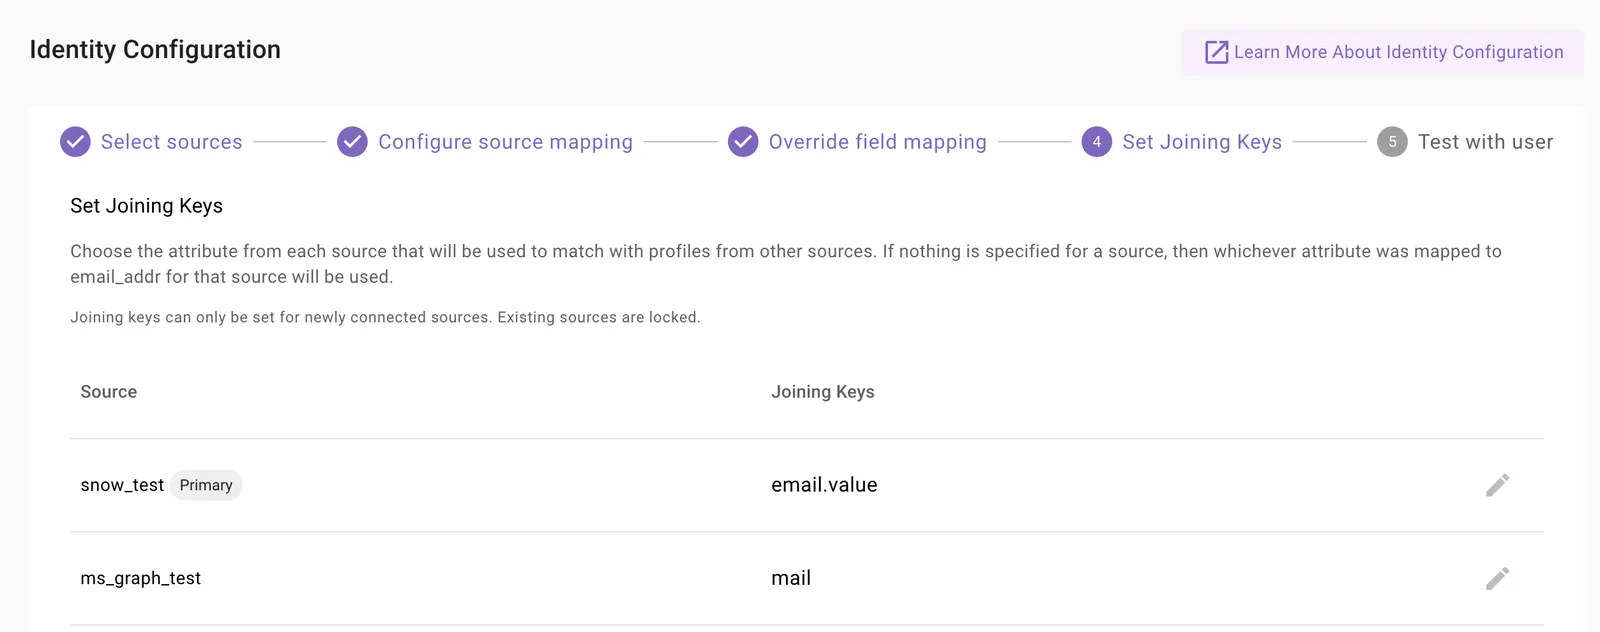The height and width of the screenshot is (632, 1600).
Task: Click the Set Joining Keys section heading
Action: coord(147,206)
